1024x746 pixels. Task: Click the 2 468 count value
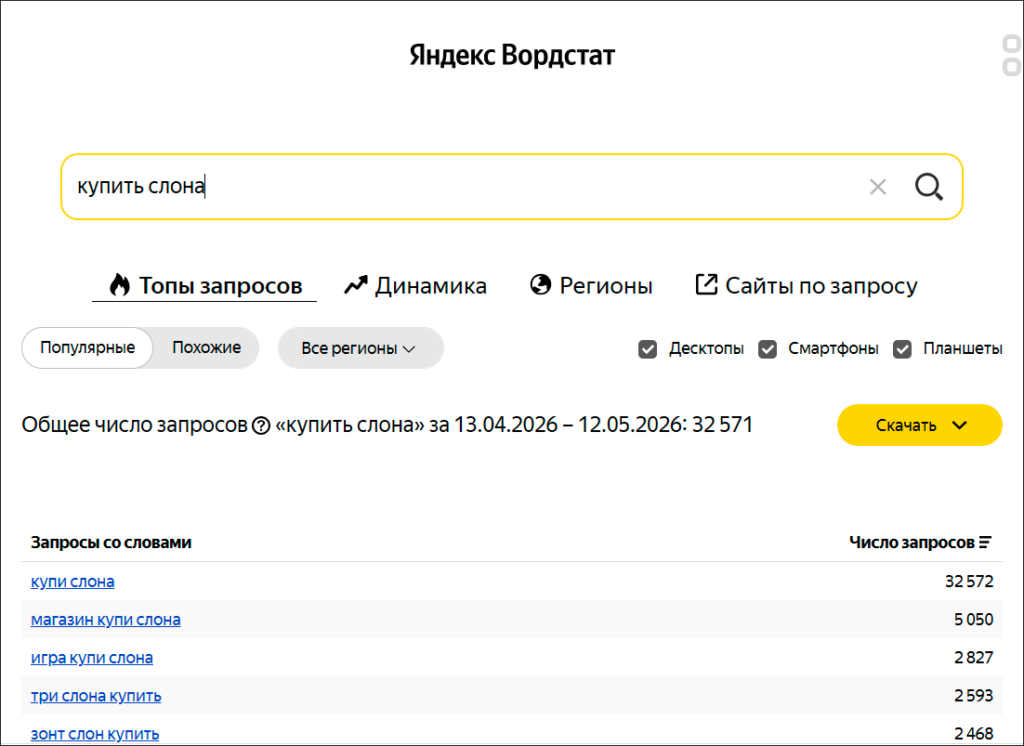point(974,734)
